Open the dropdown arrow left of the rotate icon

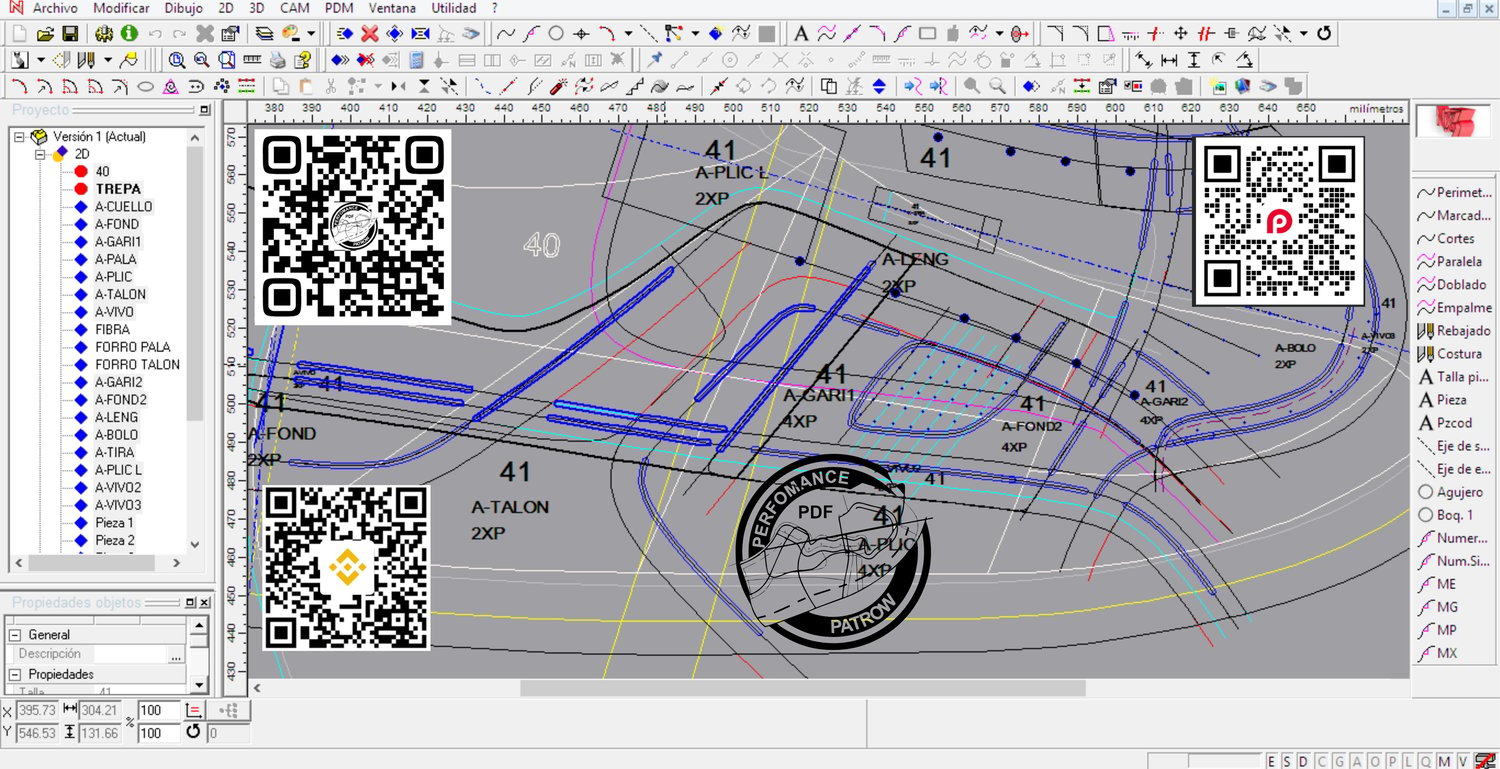(x=1303, y=34)
